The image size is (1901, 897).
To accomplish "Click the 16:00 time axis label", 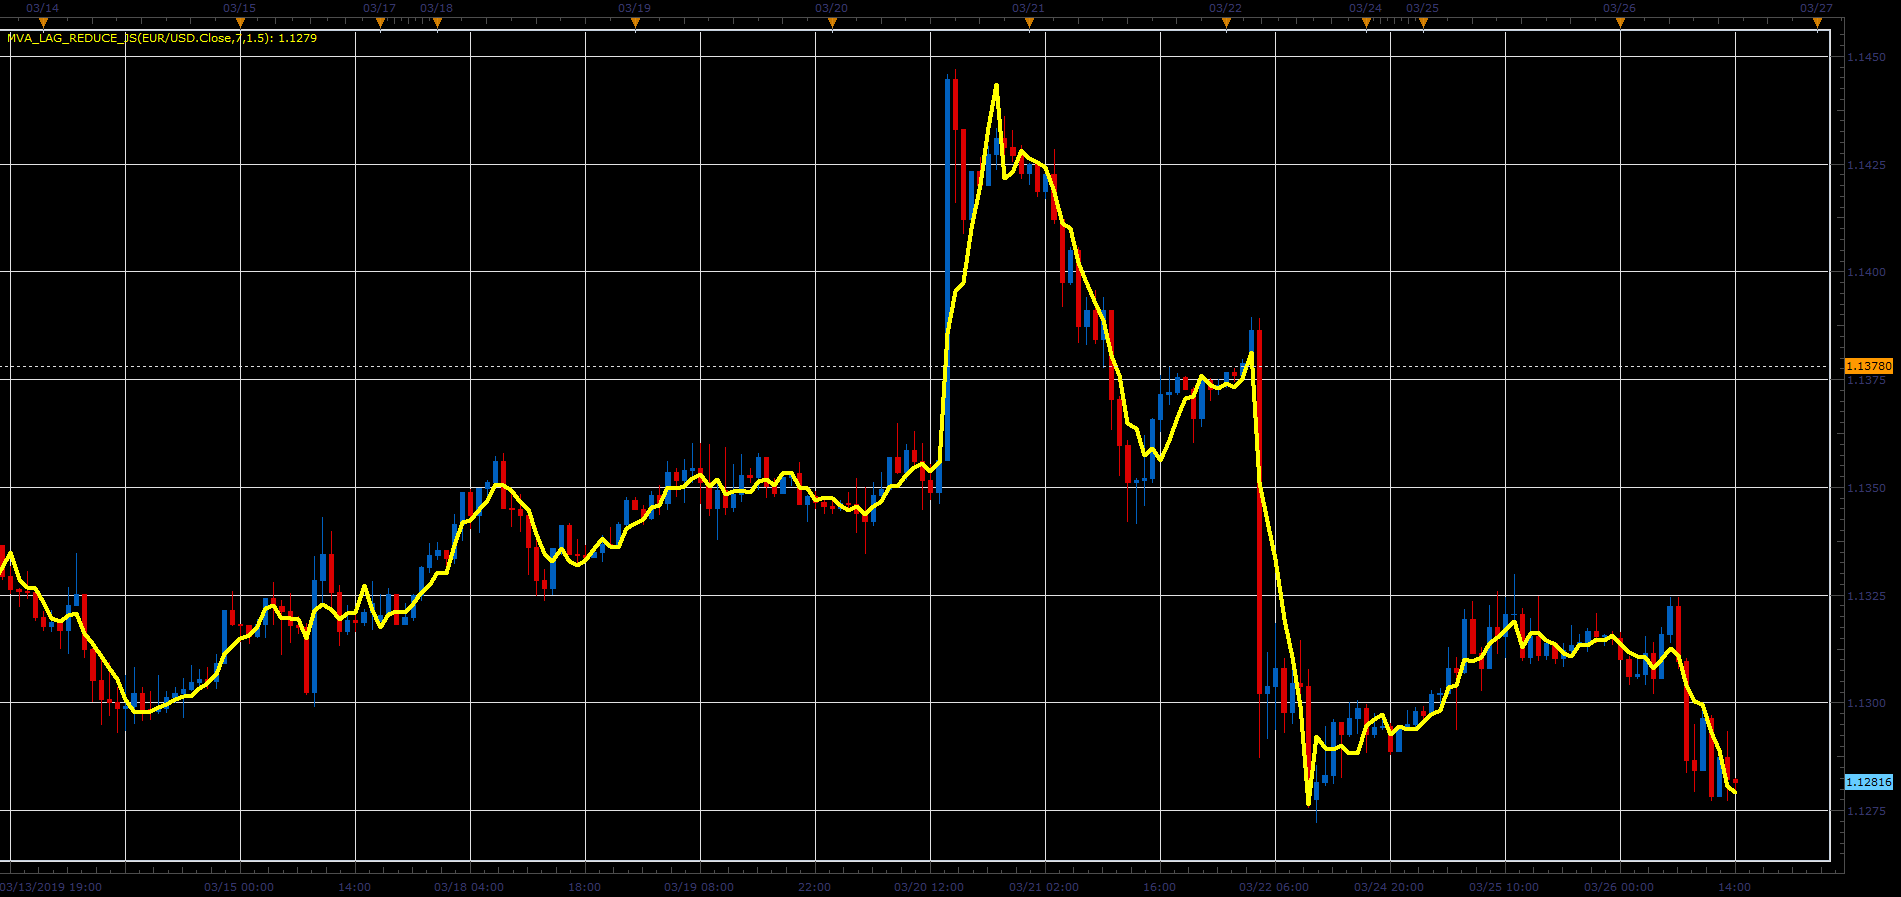I will 1159,887.
